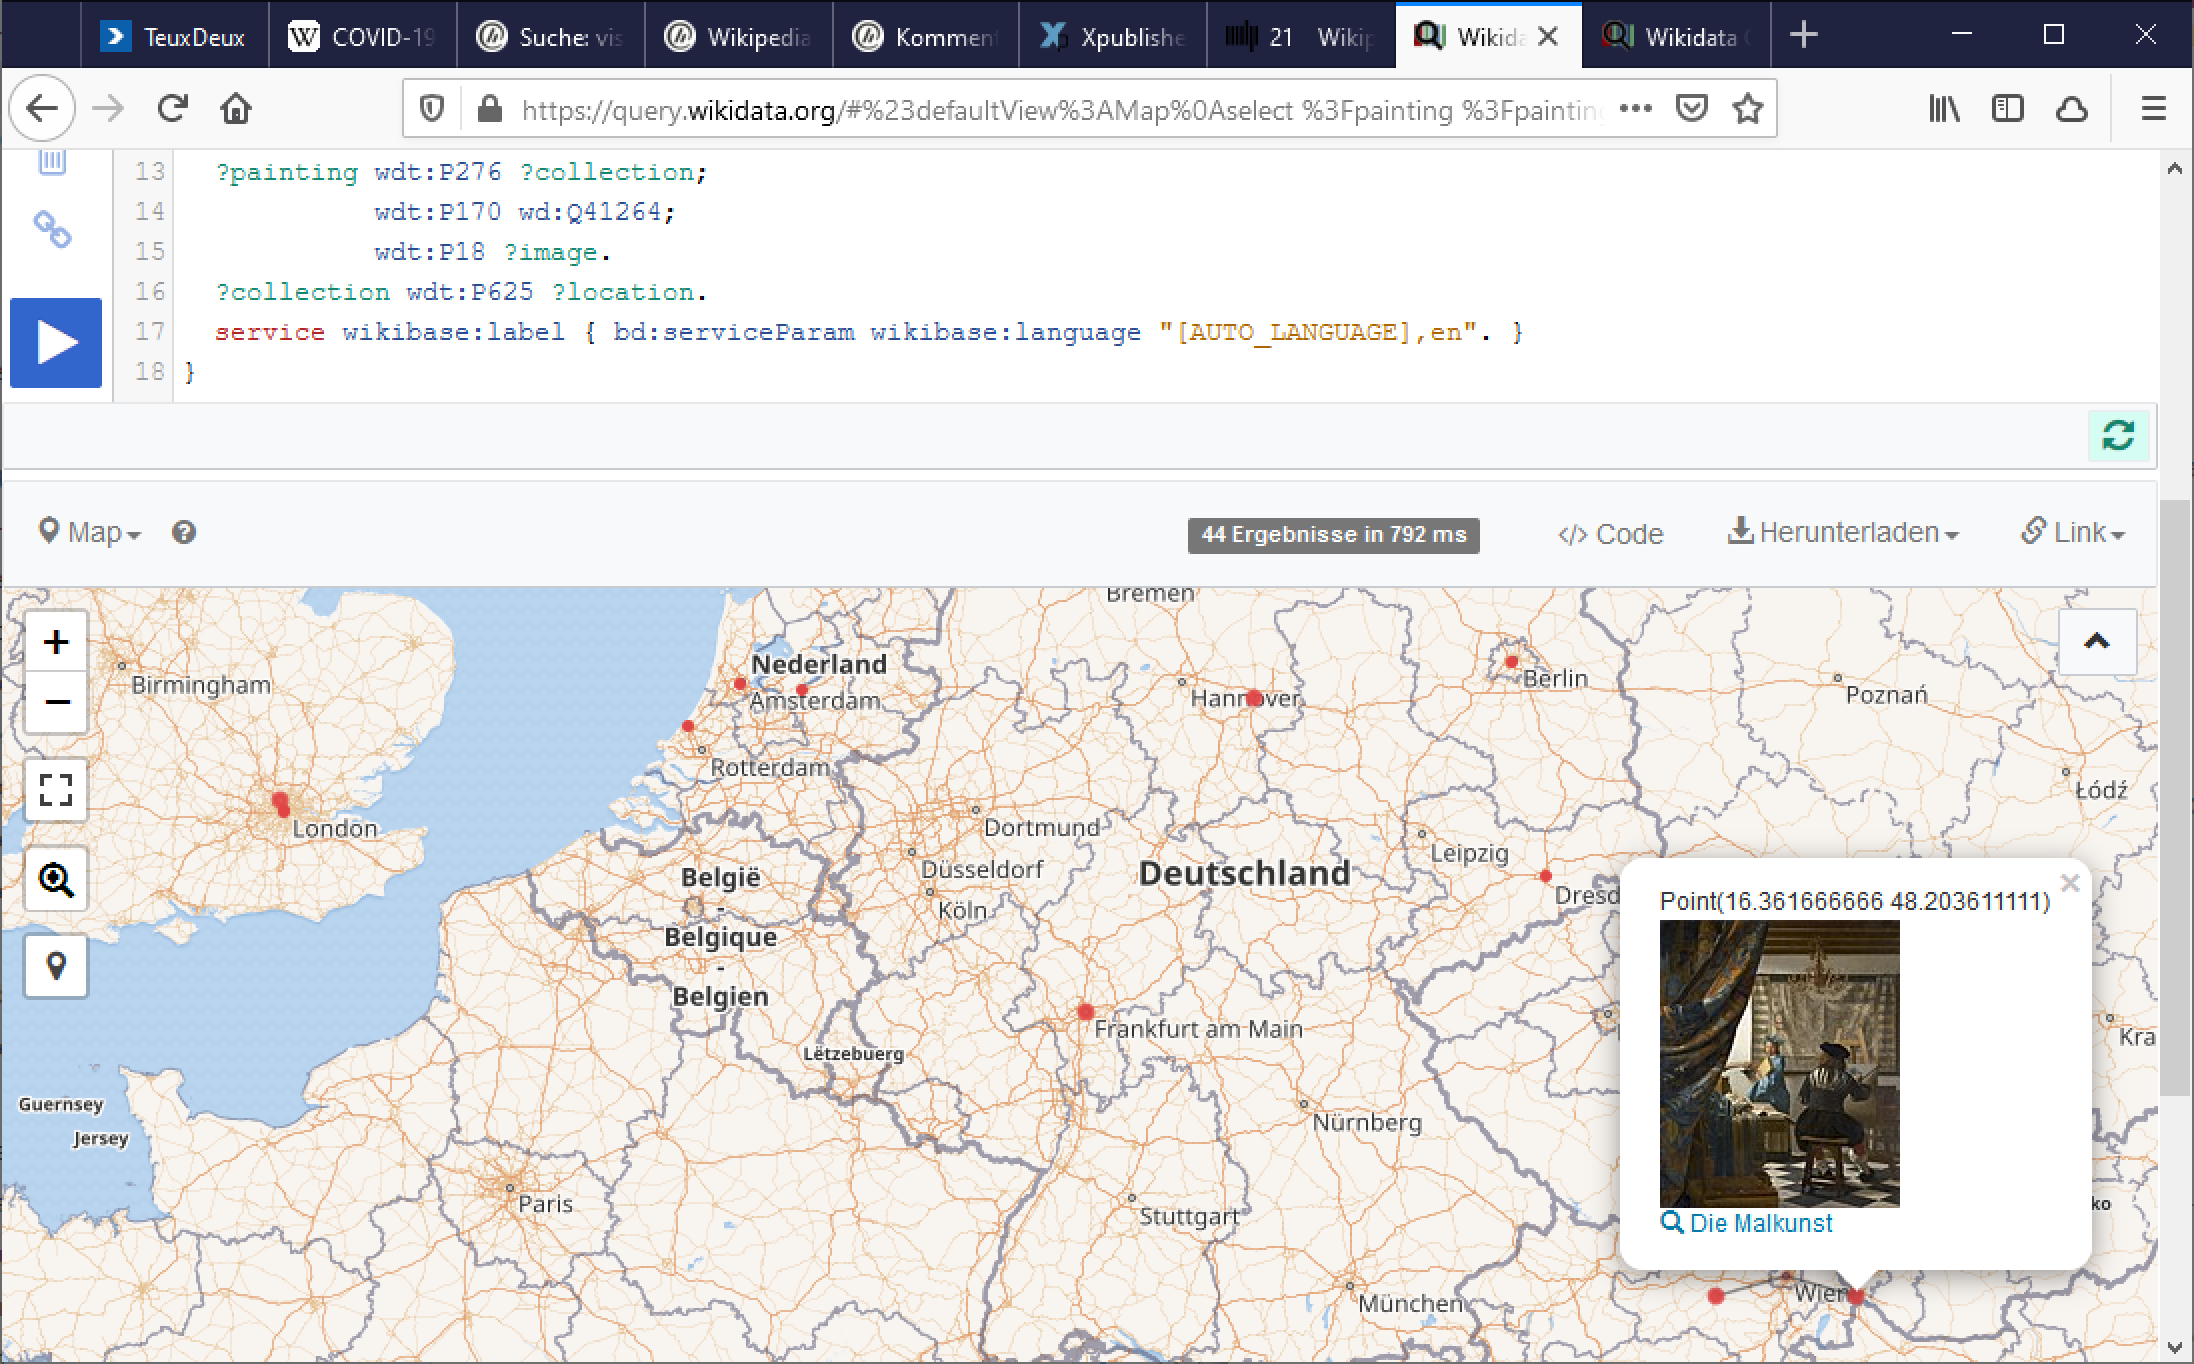
Task: Open the map help question mark
Action: [184, 532]
